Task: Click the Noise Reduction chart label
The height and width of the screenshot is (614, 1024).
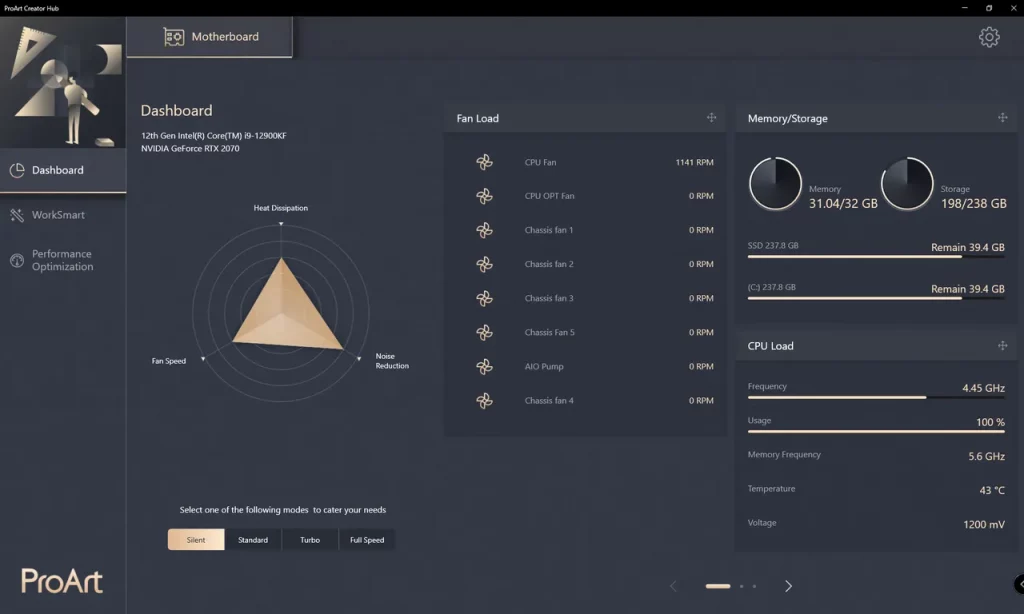Action: coord(392,361)
